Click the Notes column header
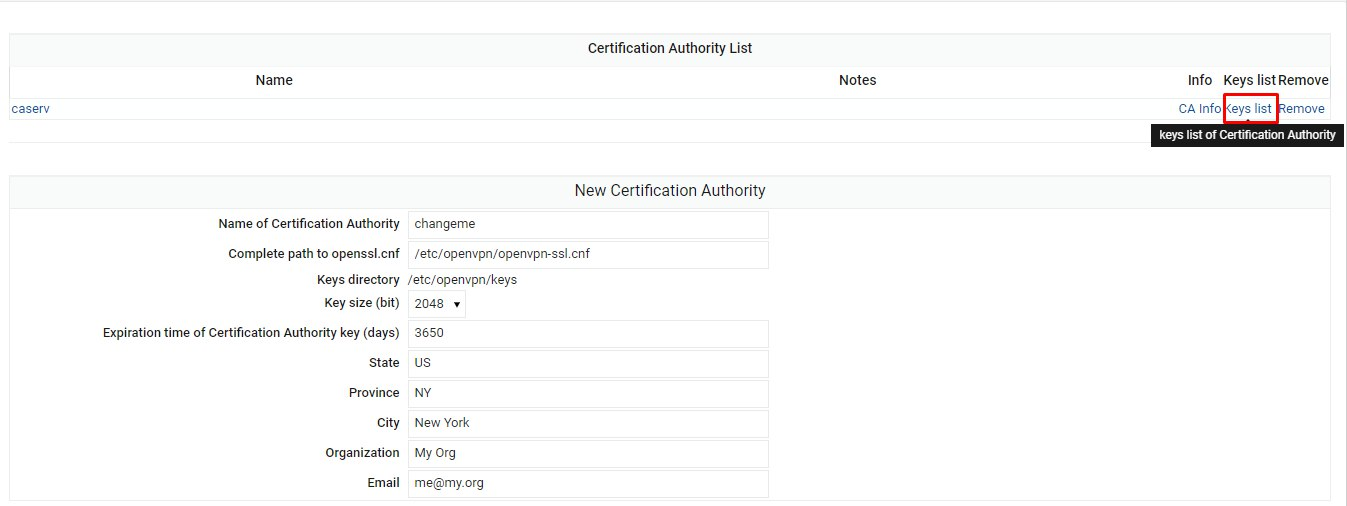Screen dimensions: 1347x506 (857, 80)
